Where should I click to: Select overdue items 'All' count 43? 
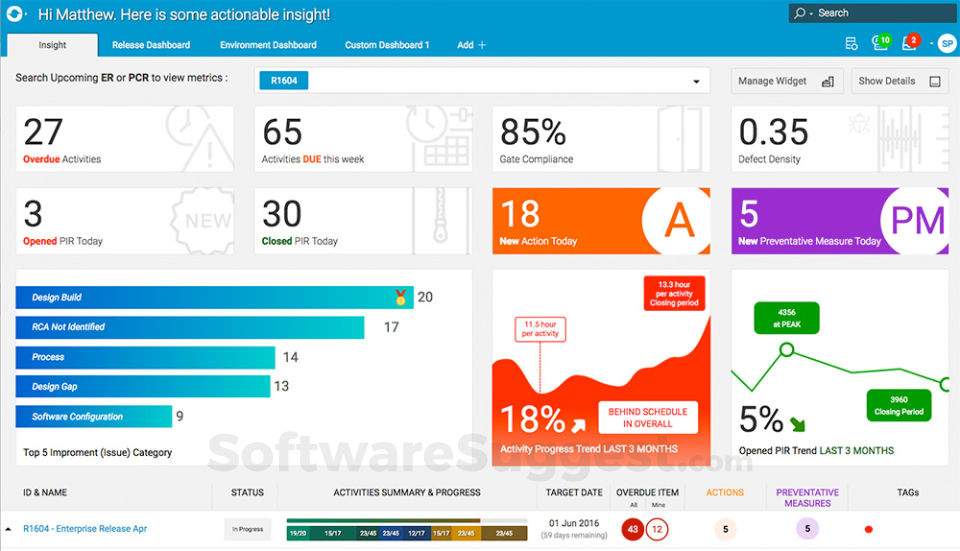coord(632,529)
